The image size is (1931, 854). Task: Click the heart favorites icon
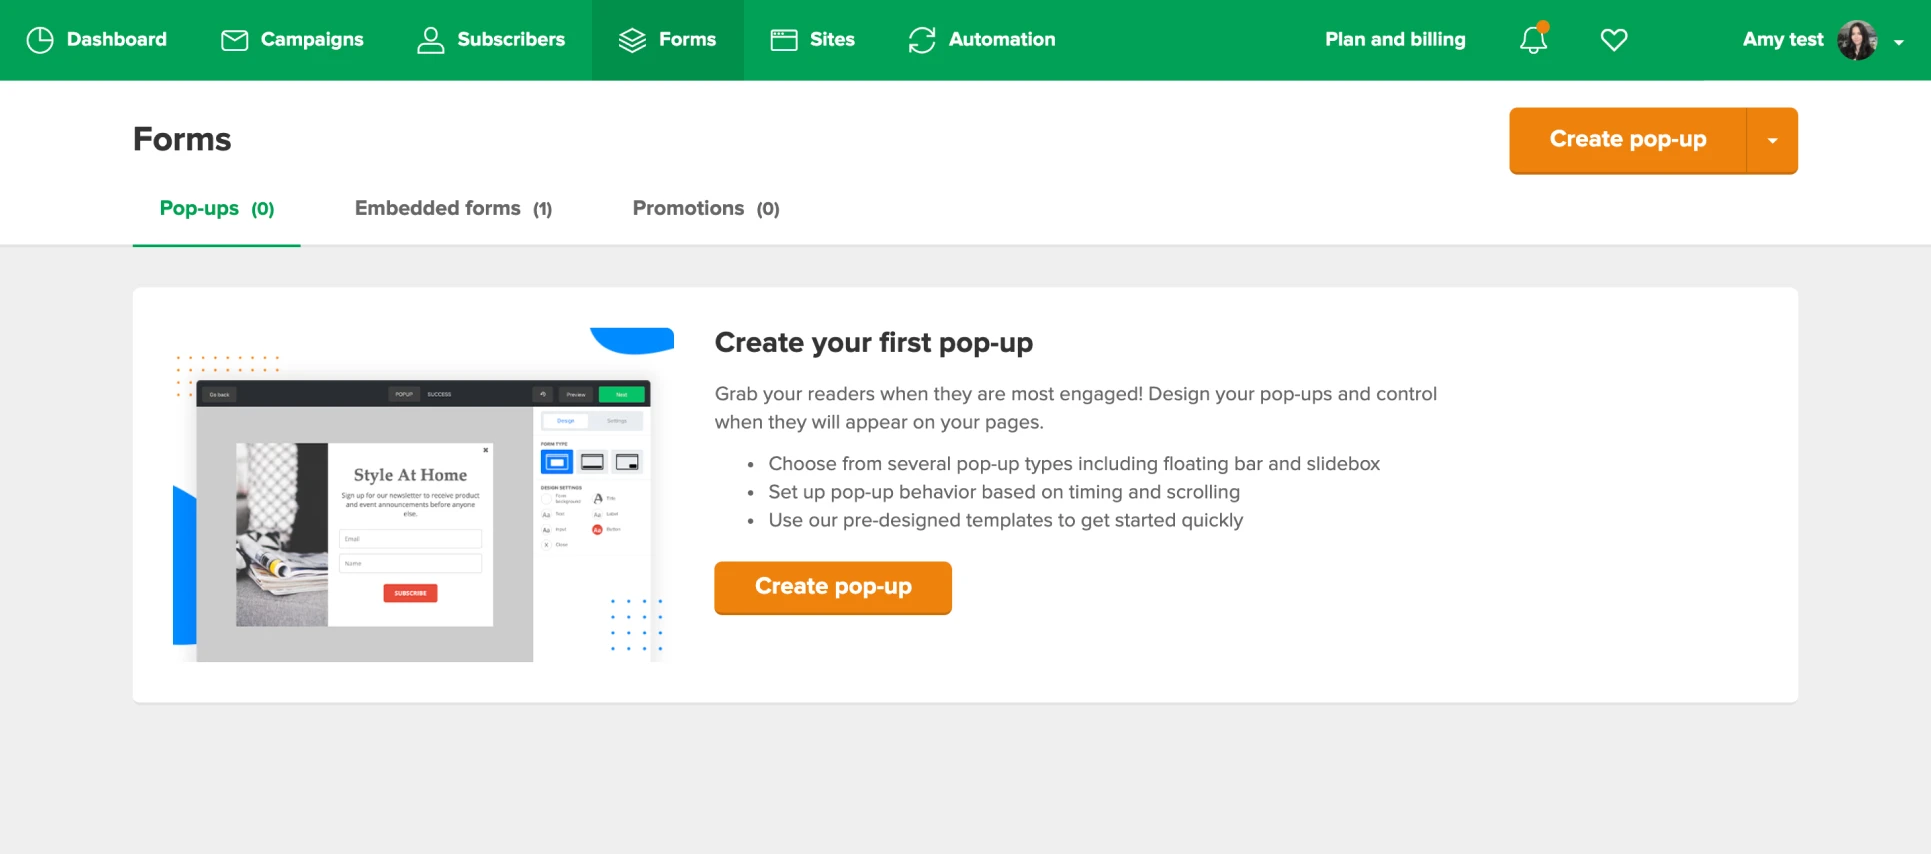pyautogui.click(x=1613, y=40)
